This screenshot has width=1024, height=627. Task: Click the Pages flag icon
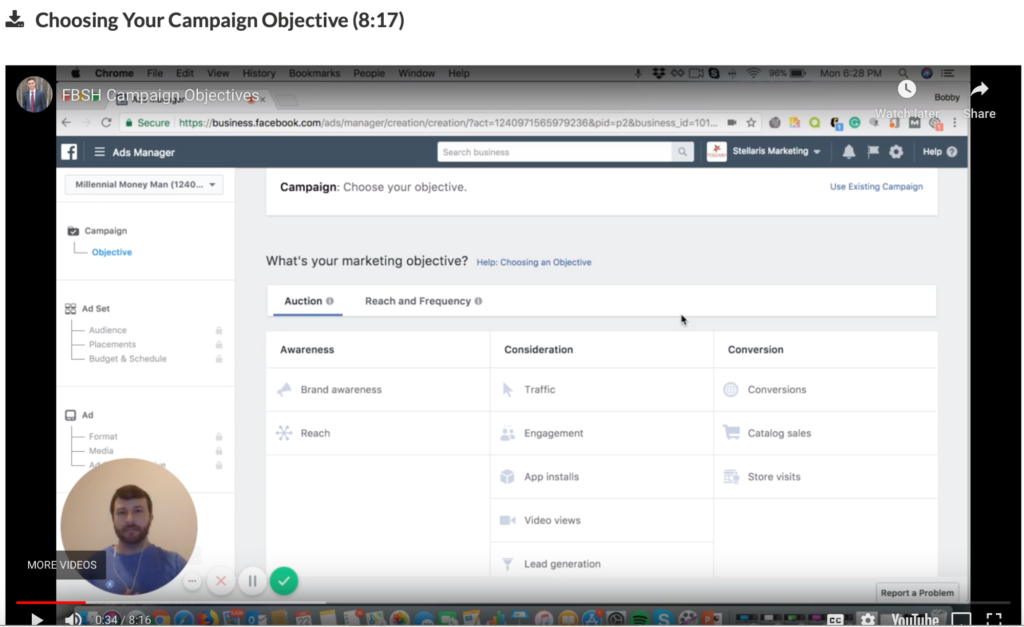(872, 152)
